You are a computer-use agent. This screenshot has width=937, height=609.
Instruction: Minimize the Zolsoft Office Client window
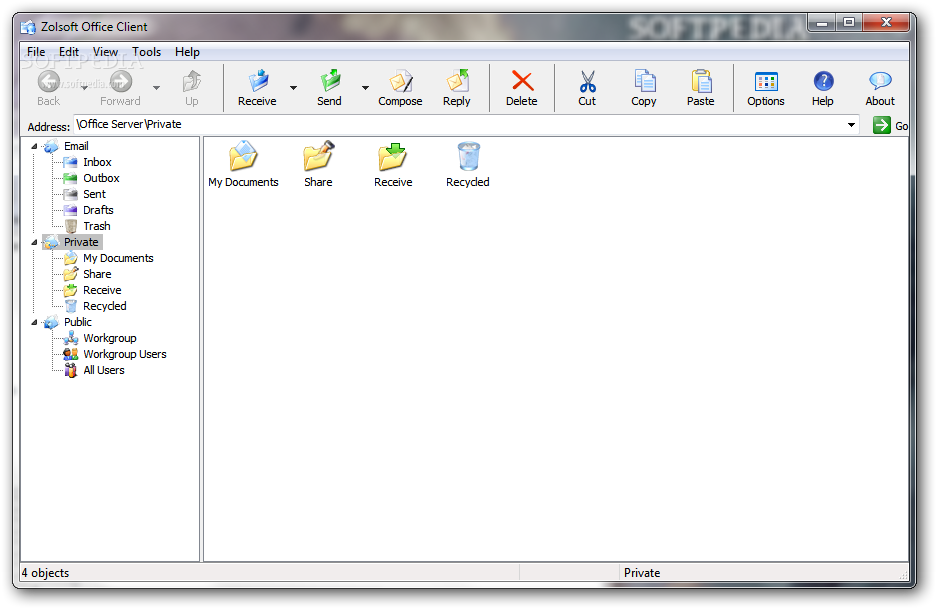click(822, 23)
